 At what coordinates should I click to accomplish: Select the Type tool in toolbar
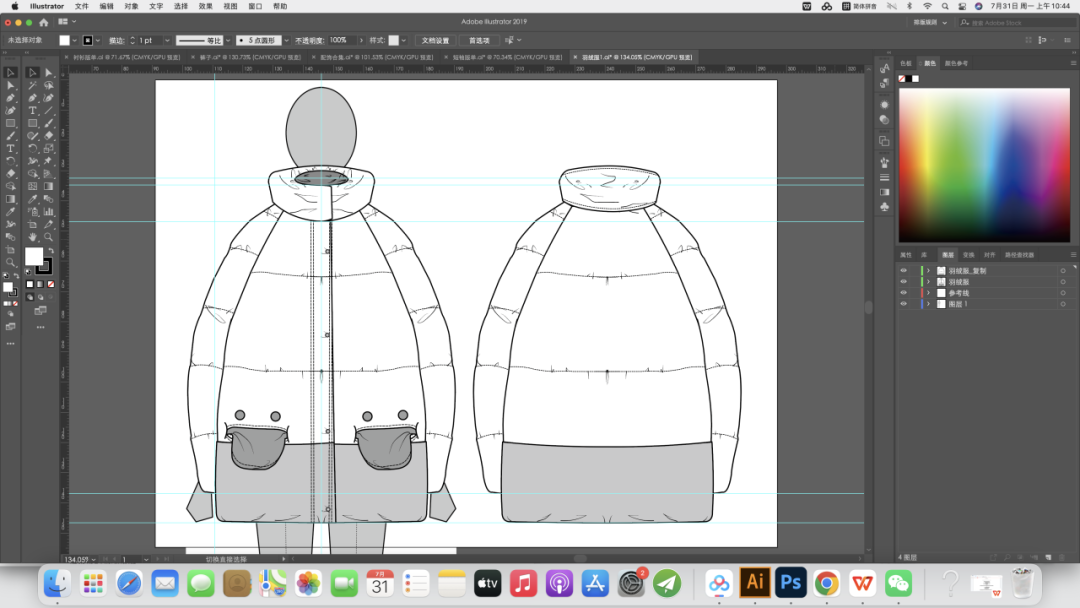click(x=33, y=111)
